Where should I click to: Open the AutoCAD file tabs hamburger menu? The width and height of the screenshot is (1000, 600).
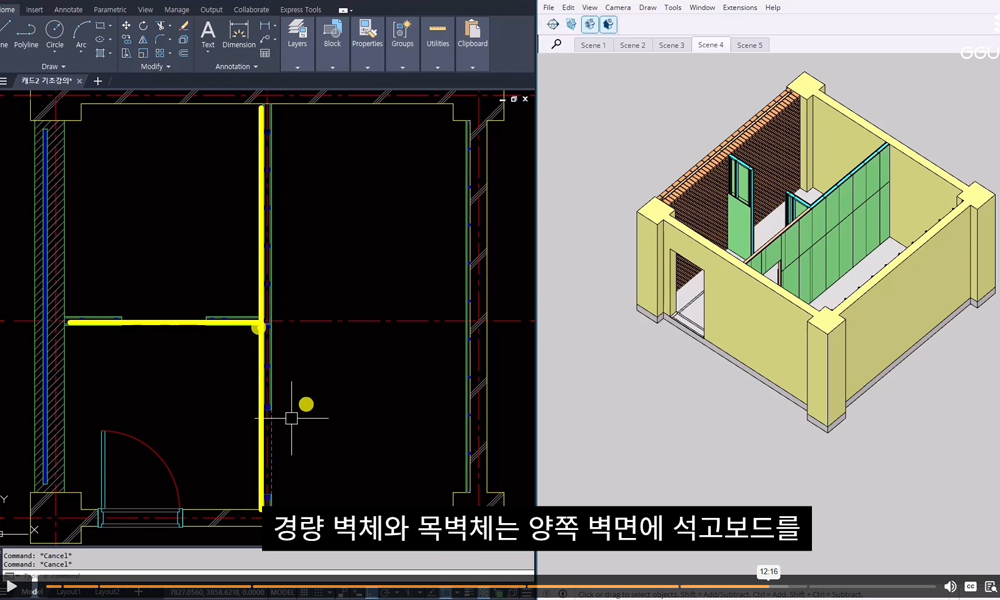coord(4,81)
